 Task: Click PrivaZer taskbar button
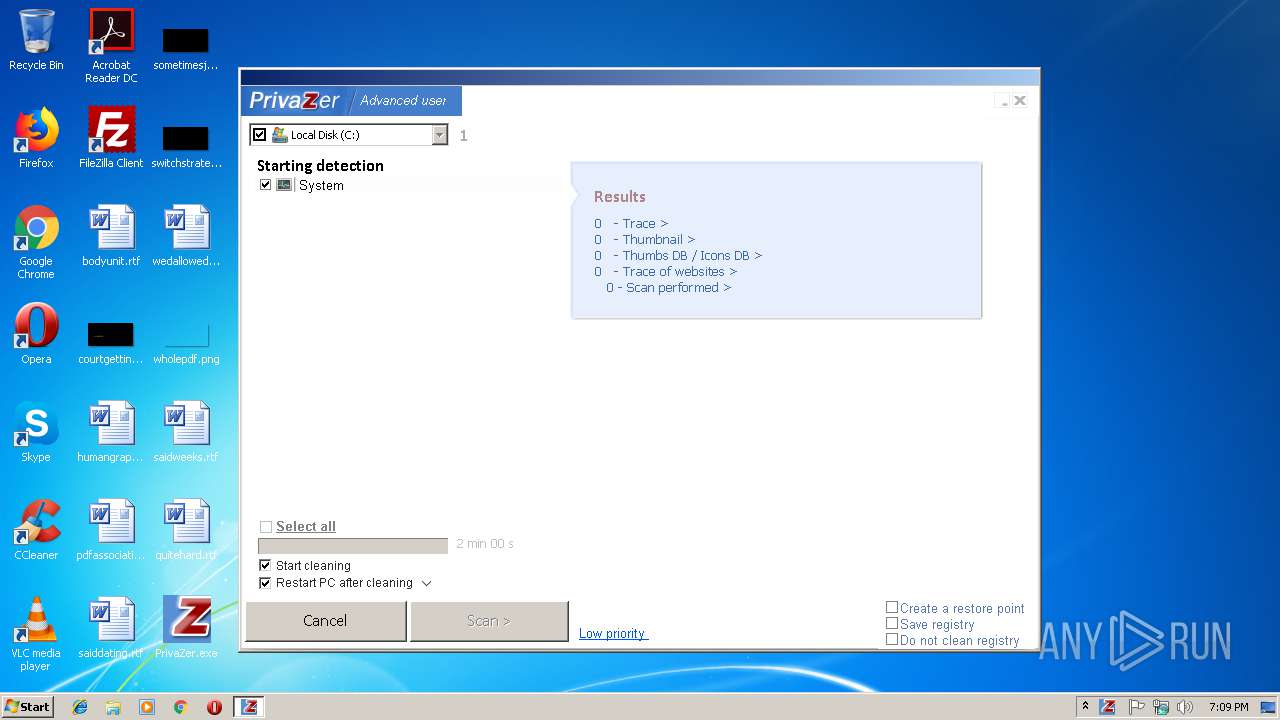pyautogui.click(x=249, y=707)
